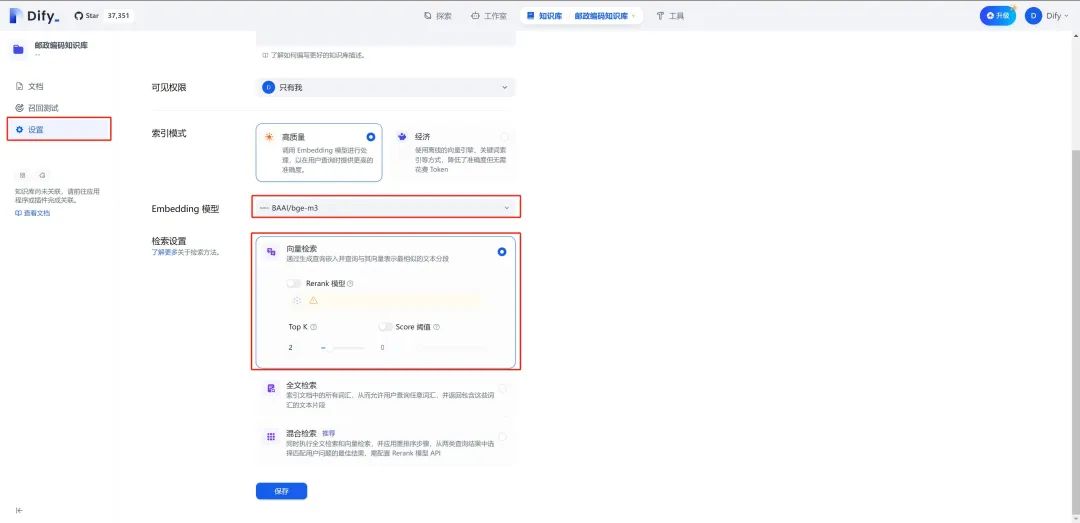Open the Dify account dropdown menu
The height and width of the screenshot is (523, 1080).
(1058, 15)
